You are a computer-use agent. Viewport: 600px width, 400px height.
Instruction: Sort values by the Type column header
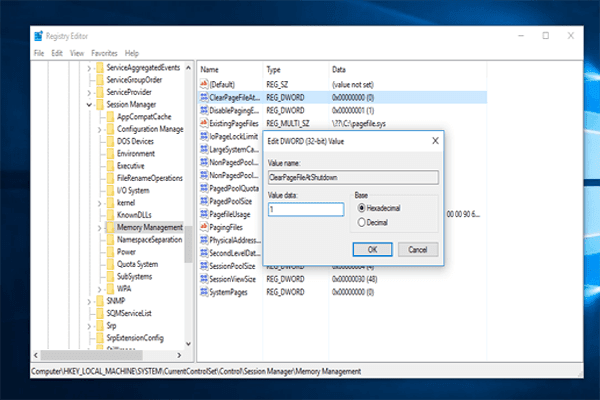coord(296,70)
